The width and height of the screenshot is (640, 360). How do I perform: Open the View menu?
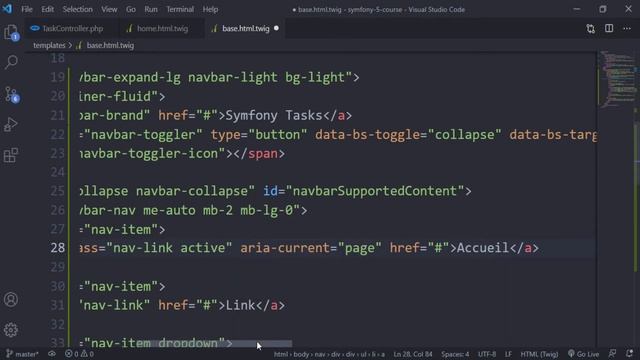(109, 9)
